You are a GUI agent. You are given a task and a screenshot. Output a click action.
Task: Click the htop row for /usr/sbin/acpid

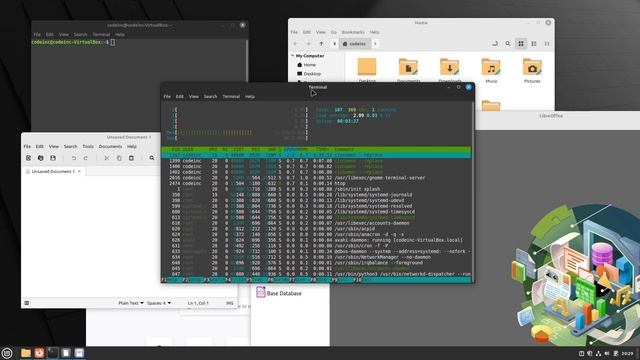[x=316, y=229]
